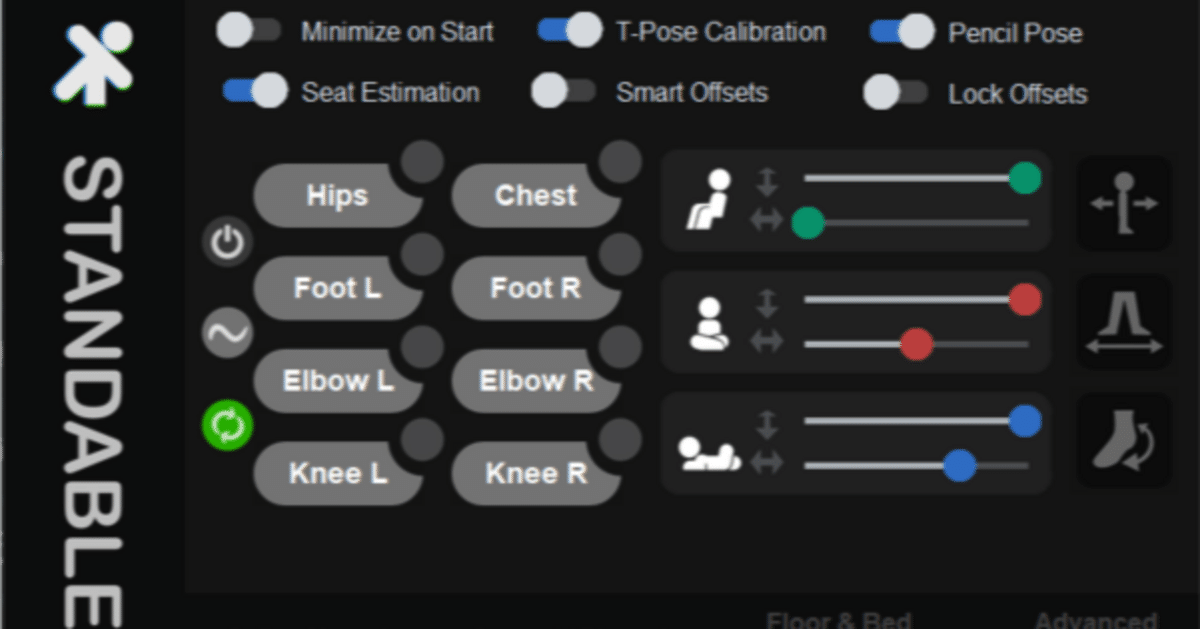The width and height of the screenshot is (1200, 629).
Task: Enable the Minimize on Start toggle
Action: (249, 31)
